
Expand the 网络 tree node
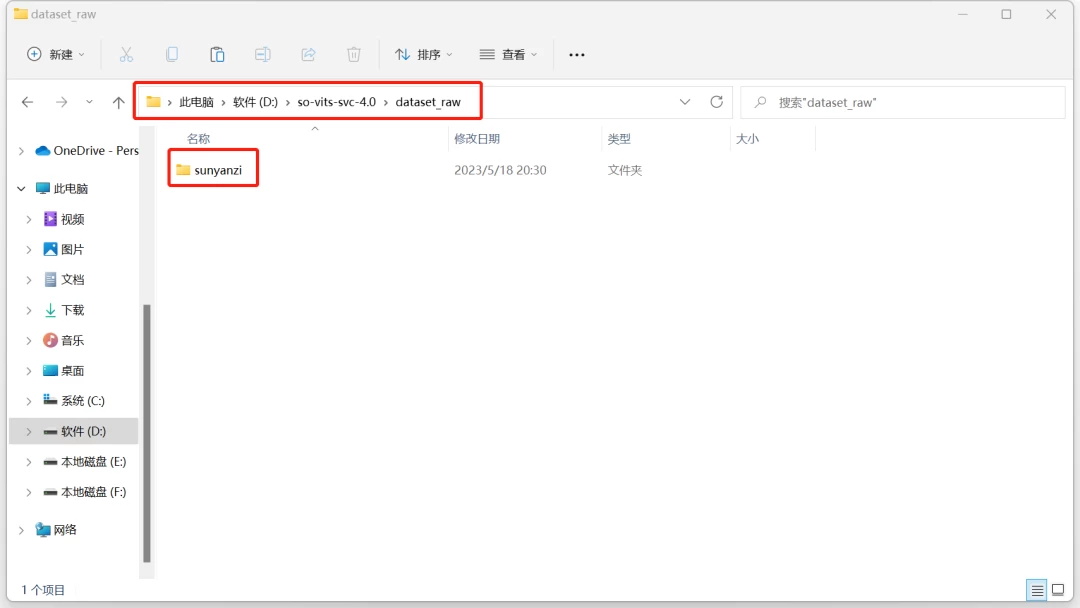point(21,530)
